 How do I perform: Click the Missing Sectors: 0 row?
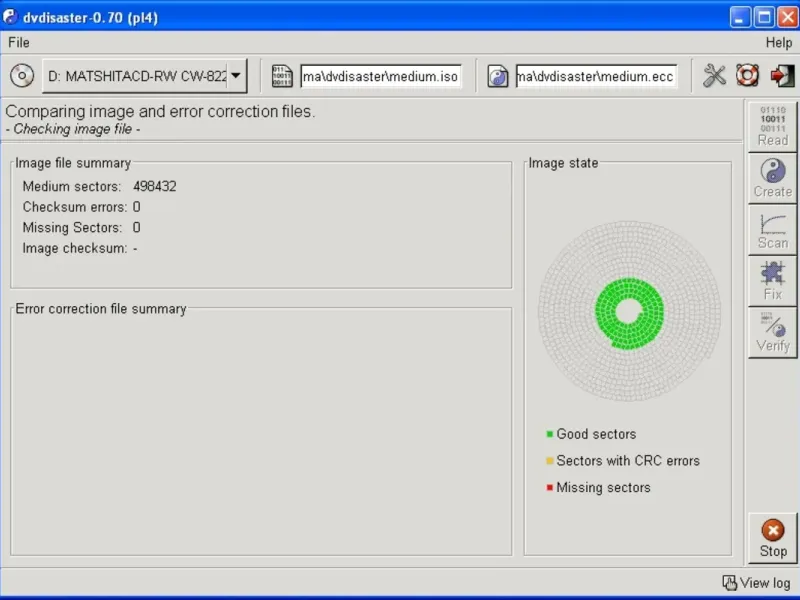pyautogui.click(x=81, y=228)
